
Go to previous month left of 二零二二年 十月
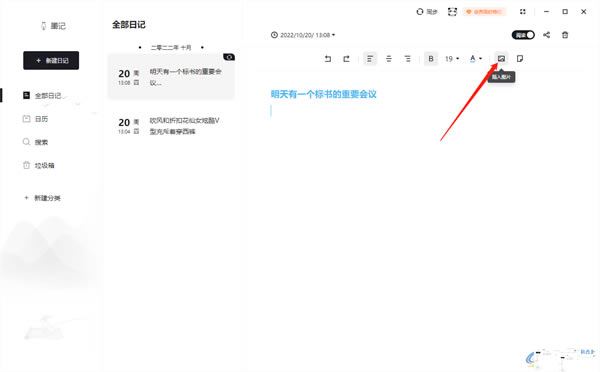click(140, 47)
